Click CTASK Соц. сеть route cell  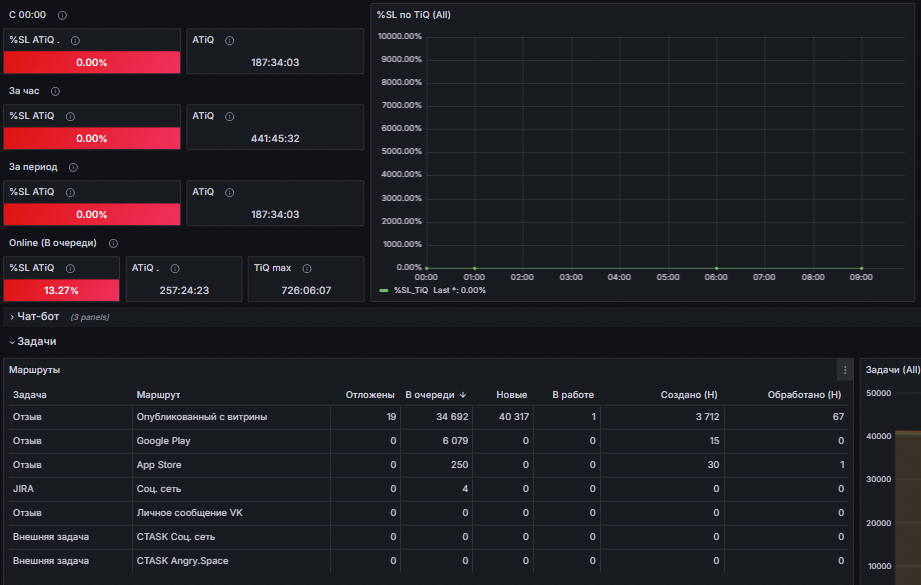pyautogui.click(x=231, y=537)
